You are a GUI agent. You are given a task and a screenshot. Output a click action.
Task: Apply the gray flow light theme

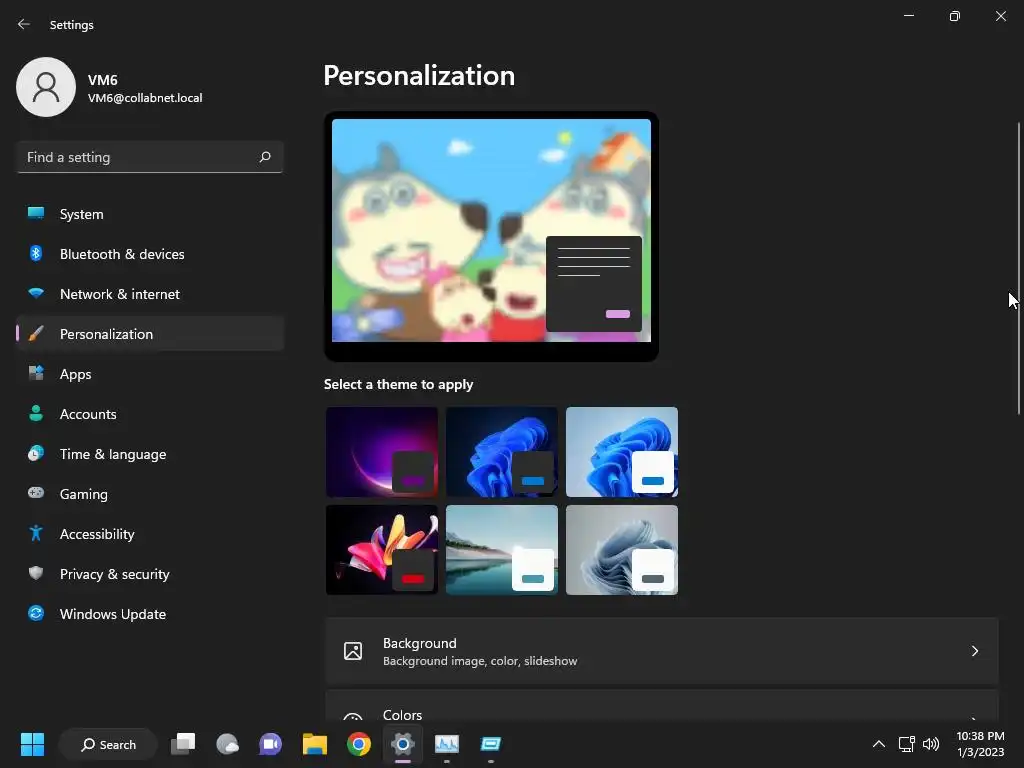click(x=622, y=550)
